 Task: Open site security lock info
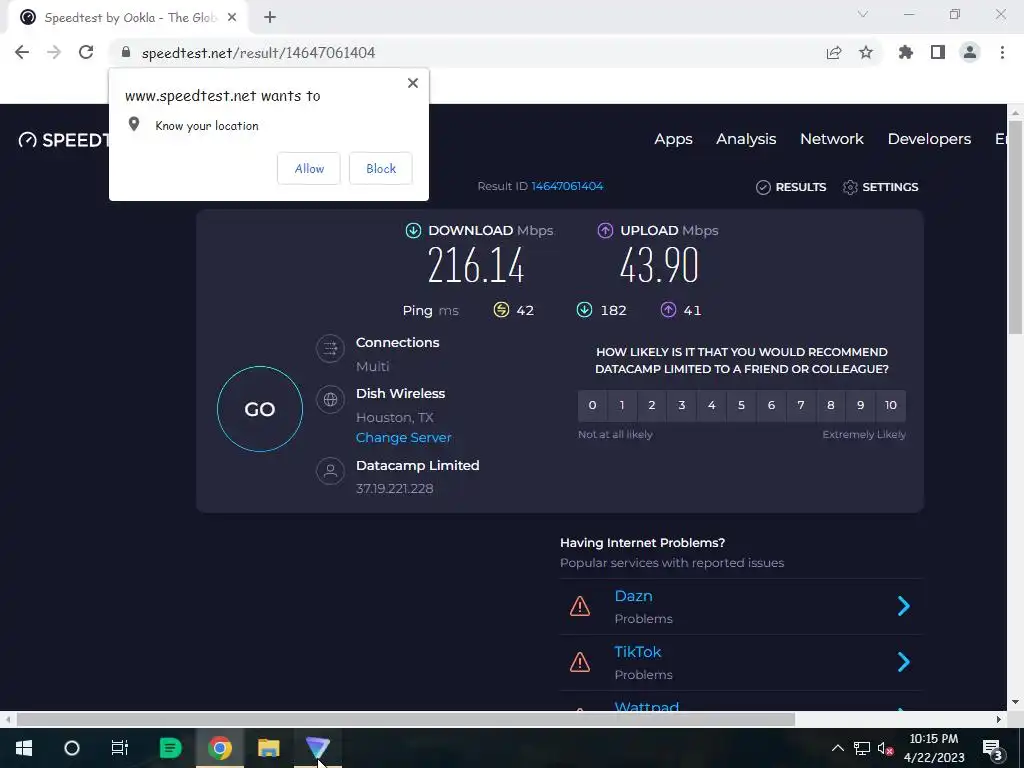click(126, 52)
